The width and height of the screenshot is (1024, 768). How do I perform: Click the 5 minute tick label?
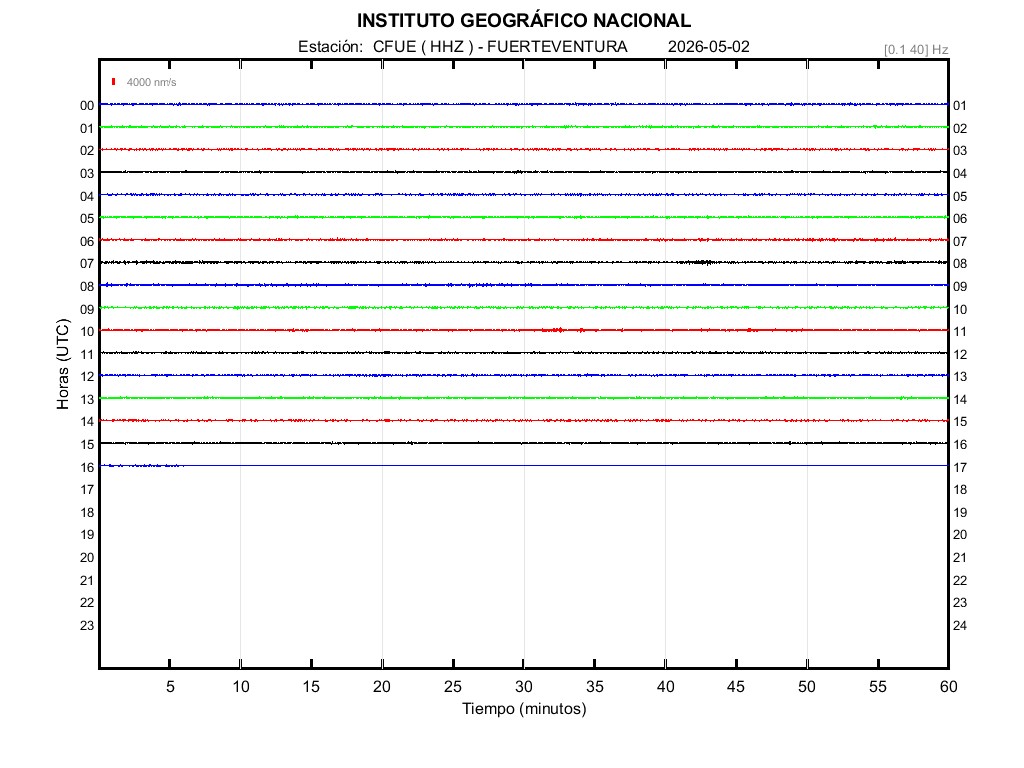tap(170, 686)
